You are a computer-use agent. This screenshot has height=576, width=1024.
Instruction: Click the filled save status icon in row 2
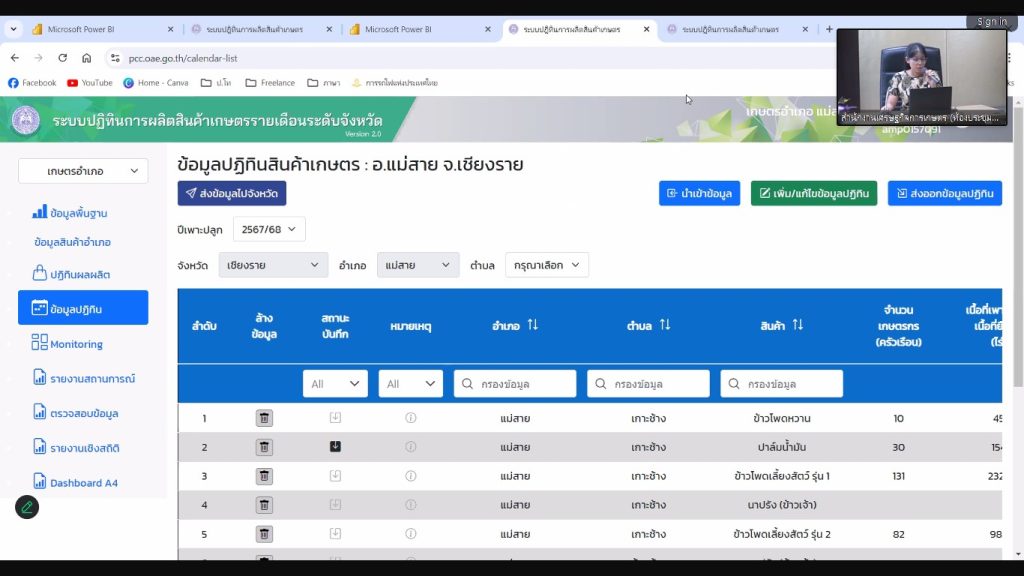335,447
